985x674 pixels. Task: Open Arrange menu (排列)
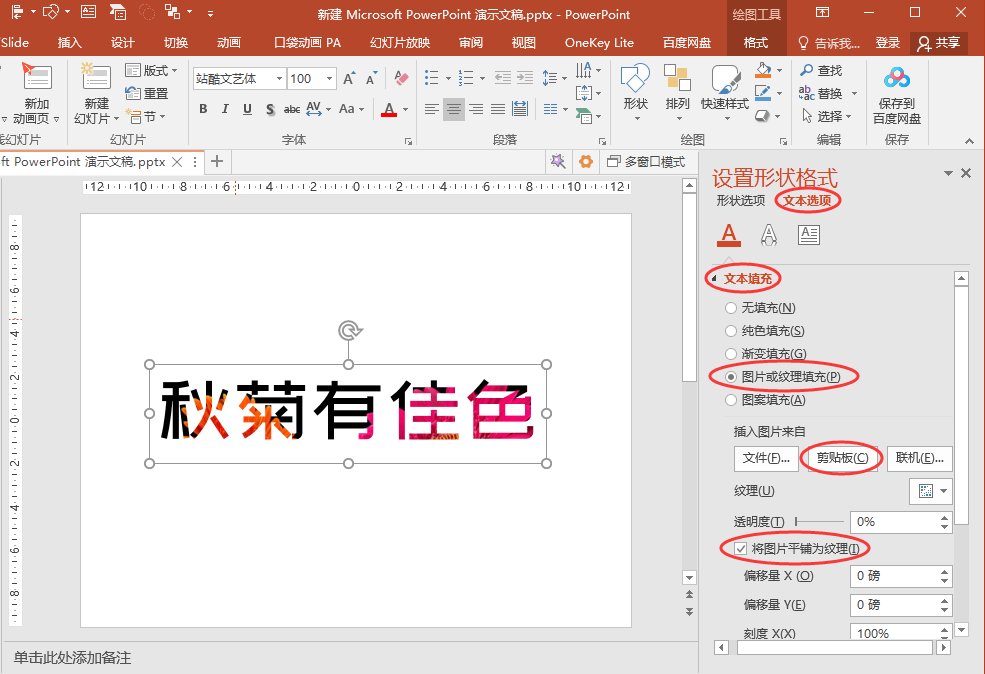(x=678, y=92)
